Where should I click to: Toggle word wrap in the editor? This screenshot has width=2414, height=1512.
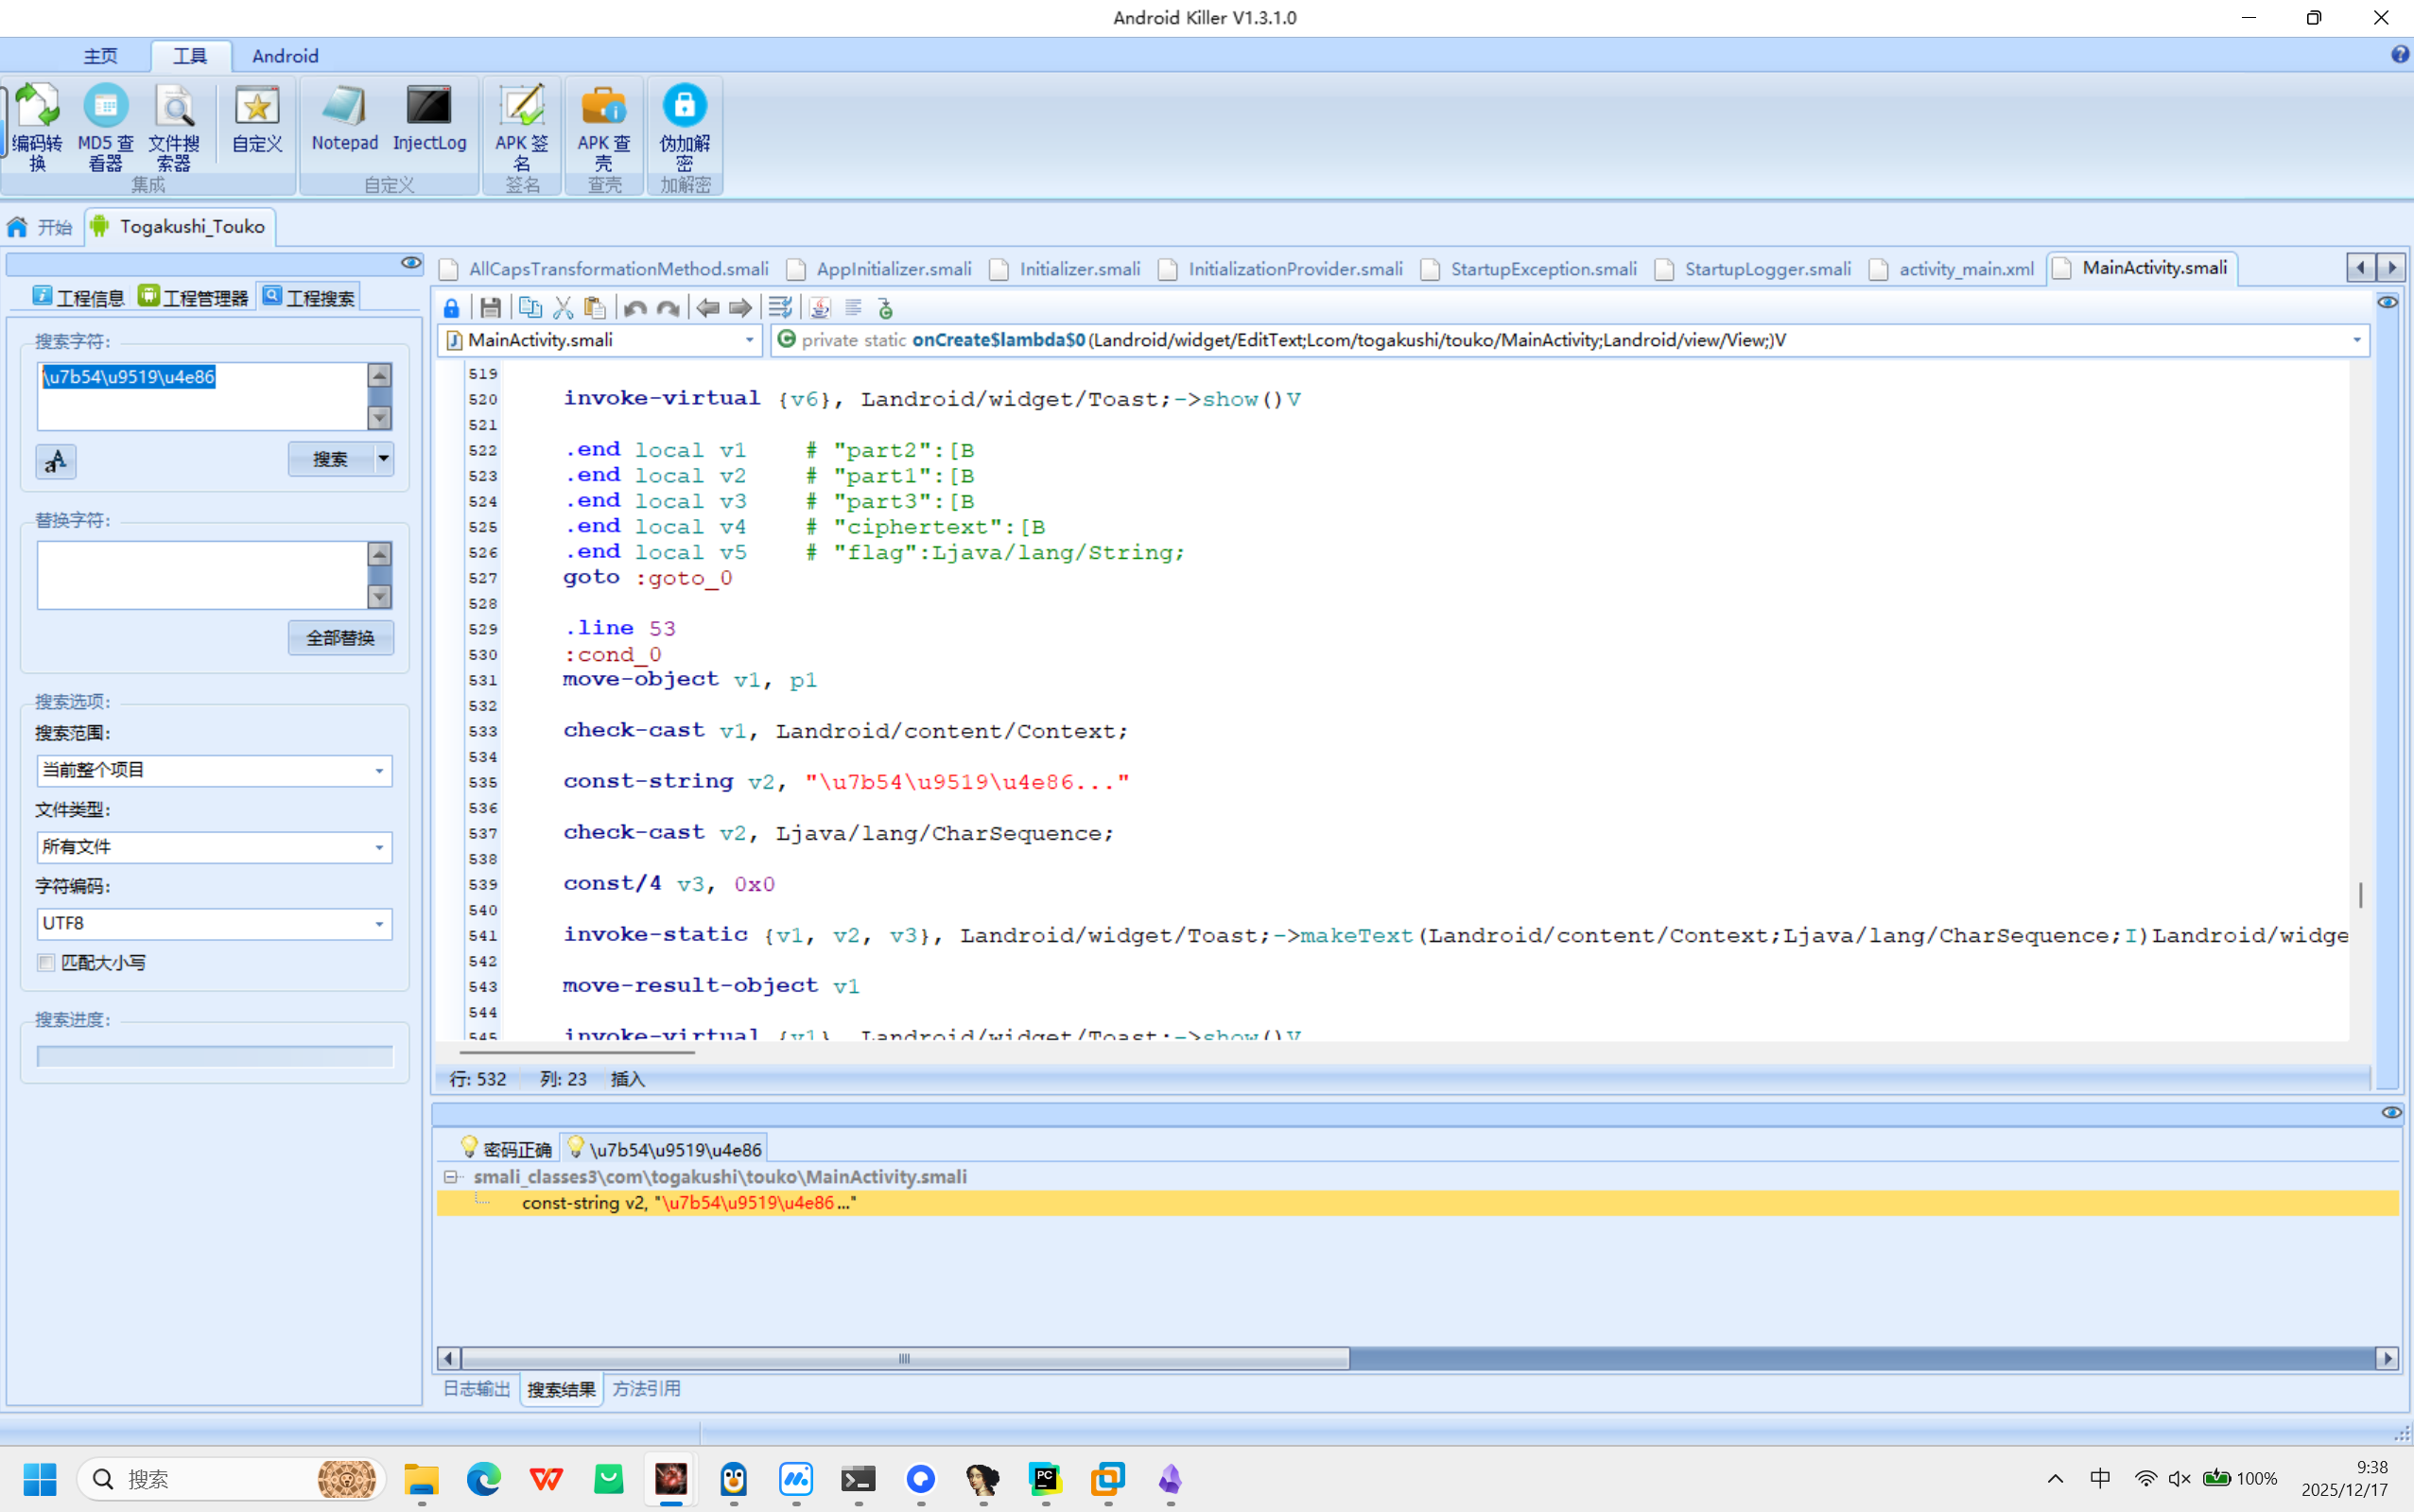point(780,308)
